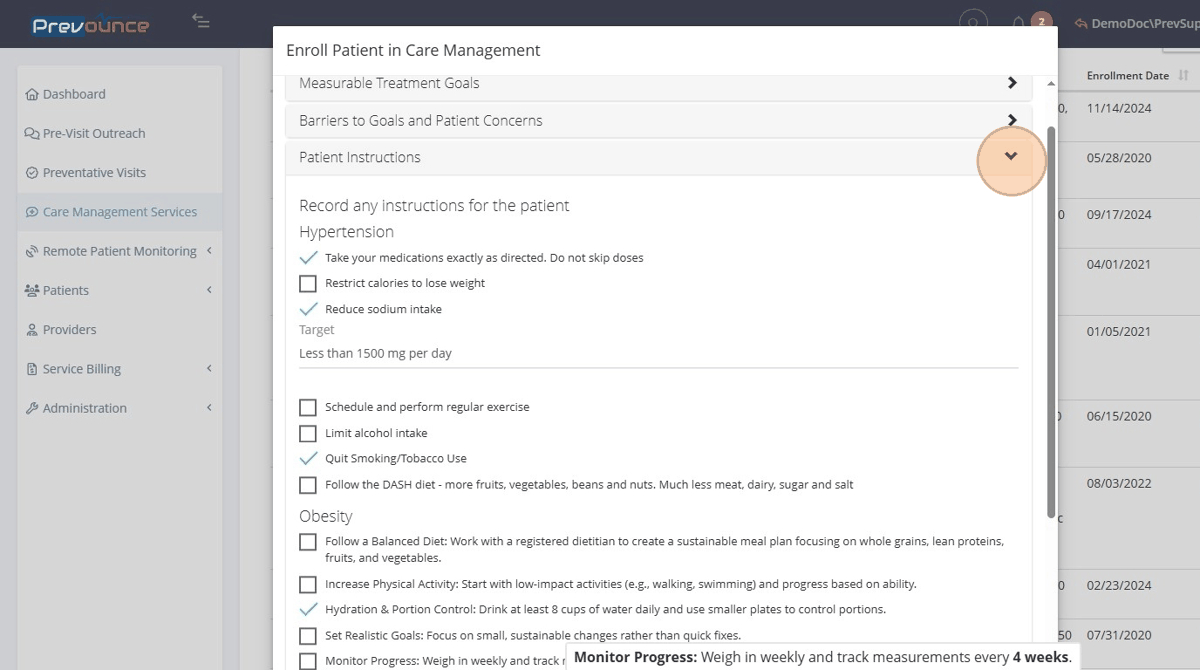Click the sodium Target input field

tap(658, 353)
